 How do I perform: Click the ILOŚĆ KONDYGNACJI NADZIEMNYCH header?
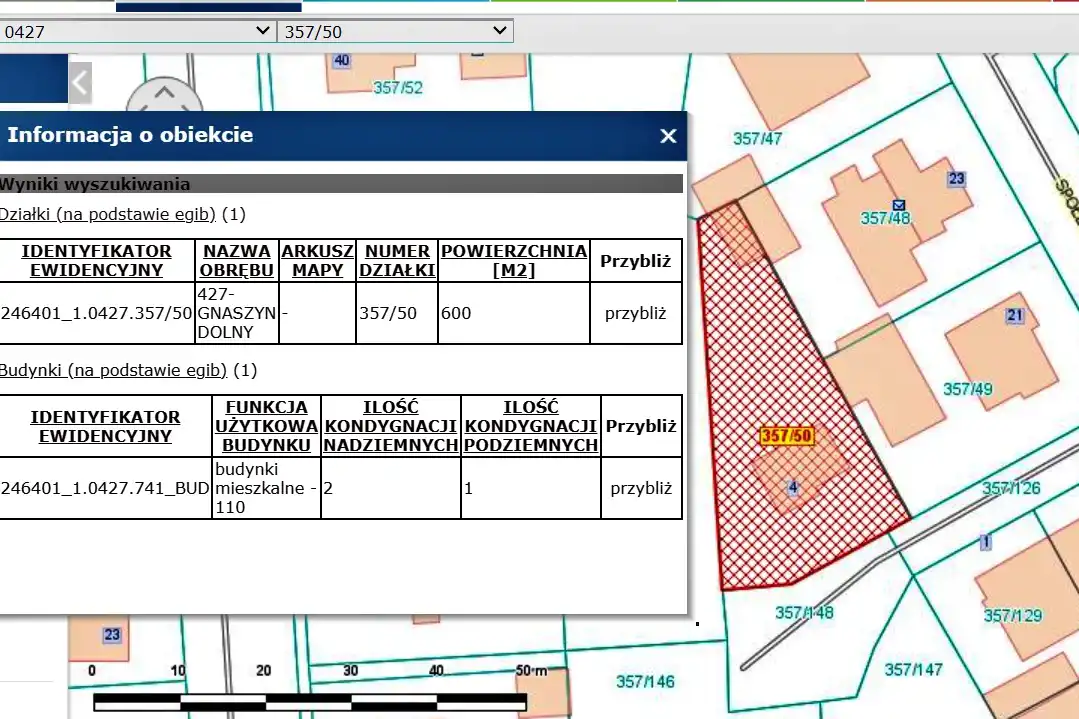tap(391, 426)
